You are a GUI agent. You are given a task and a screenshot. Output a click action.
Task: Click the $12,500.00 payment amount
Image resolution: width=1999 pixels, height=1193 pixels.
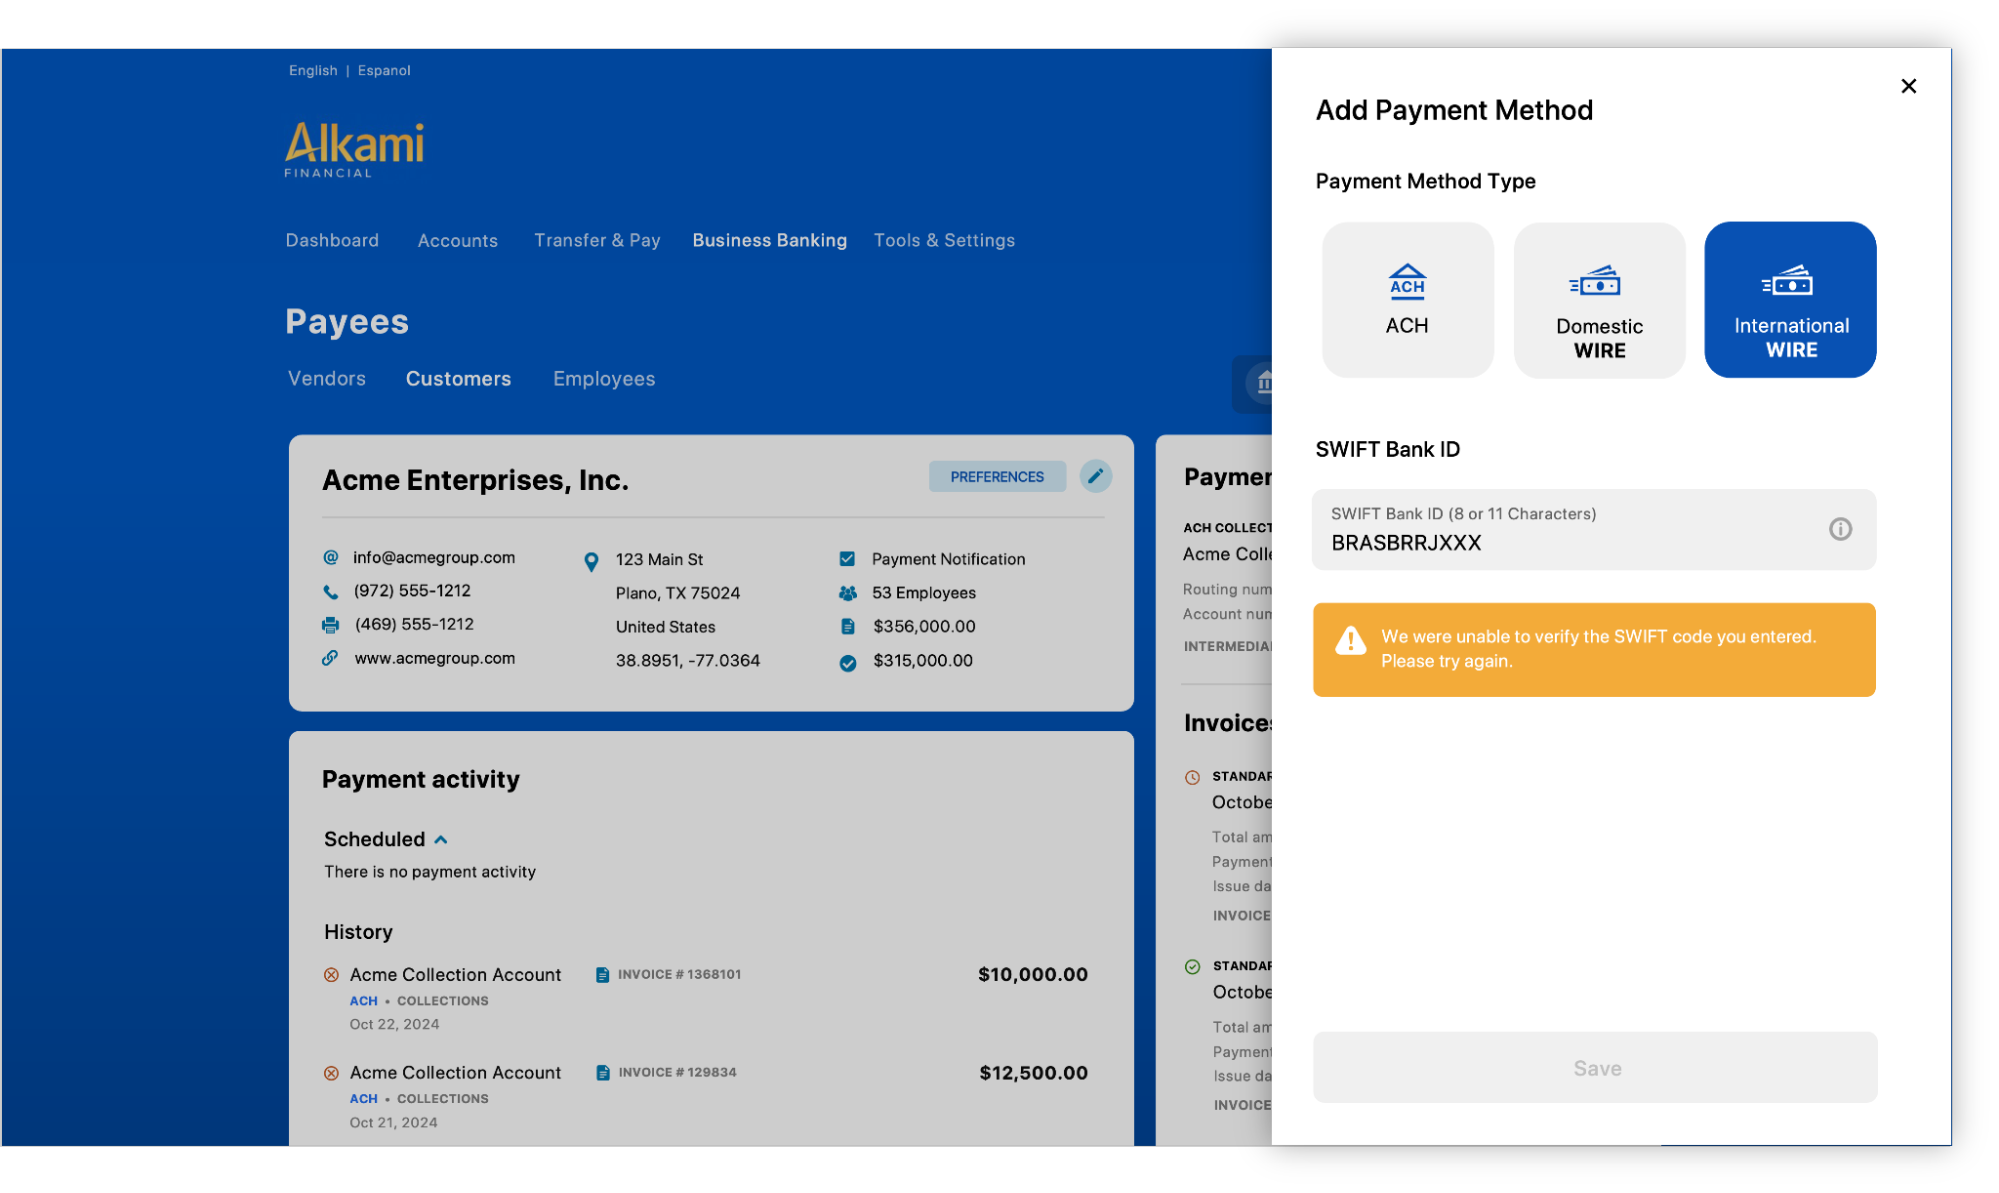(1034, 1073)
